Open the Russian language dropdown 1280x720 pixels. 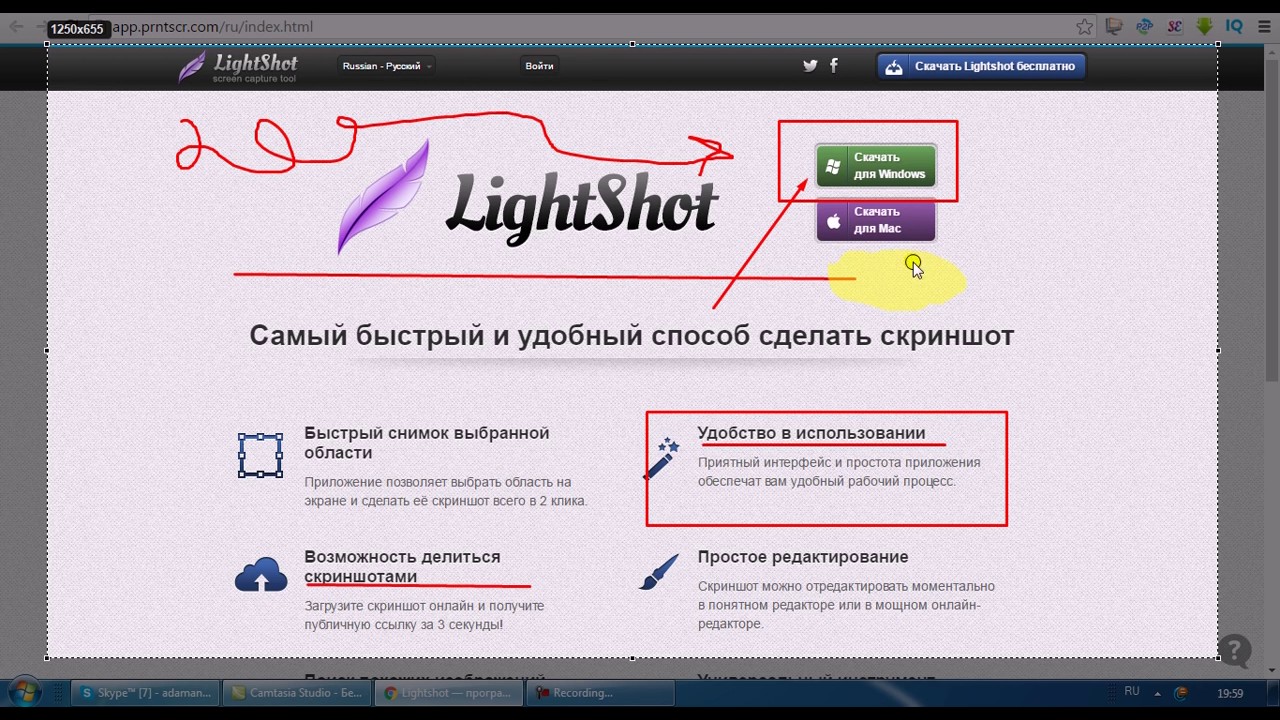tap(387, 66)
